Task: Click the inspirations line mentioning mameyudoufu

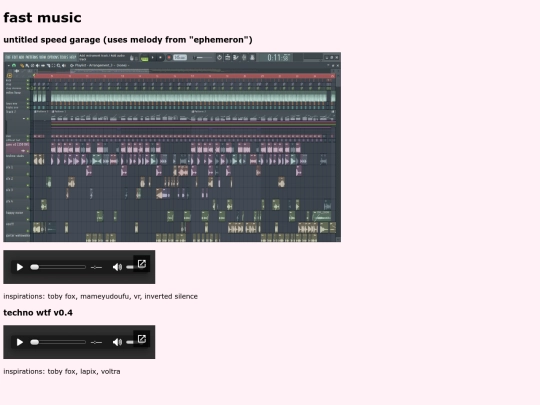Action: click(x=101, y=297)
